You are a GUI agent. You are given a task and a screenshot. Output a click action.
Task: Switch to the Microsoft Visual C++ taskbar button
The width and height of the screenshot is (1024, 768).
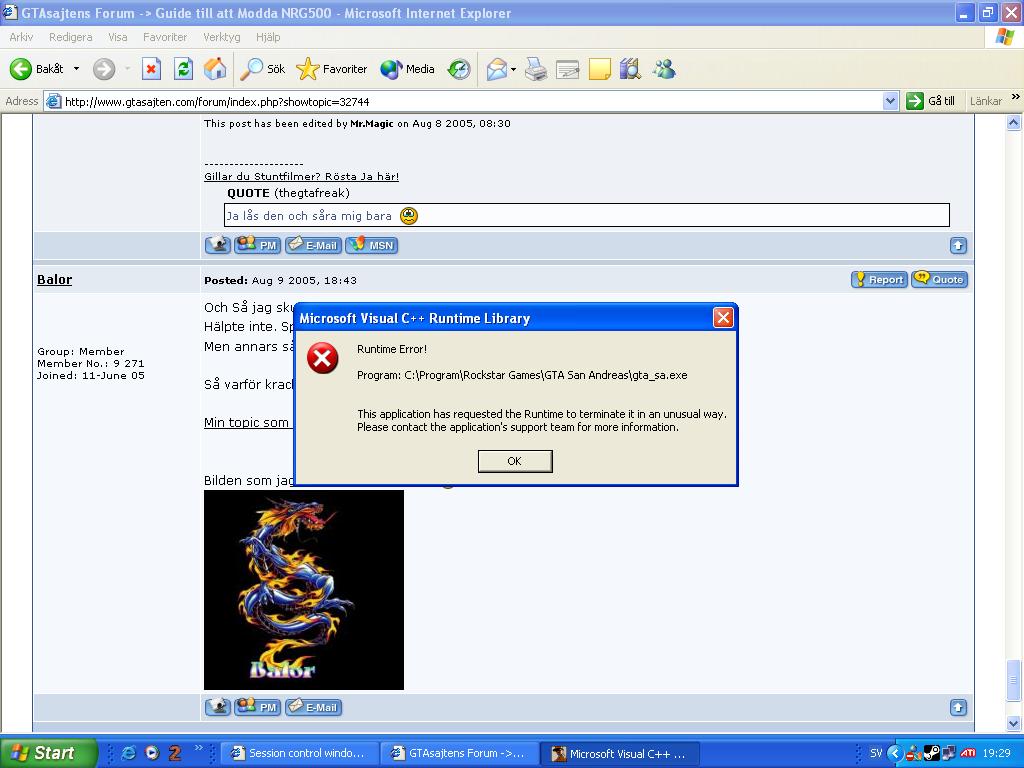(x=620, y=754)
